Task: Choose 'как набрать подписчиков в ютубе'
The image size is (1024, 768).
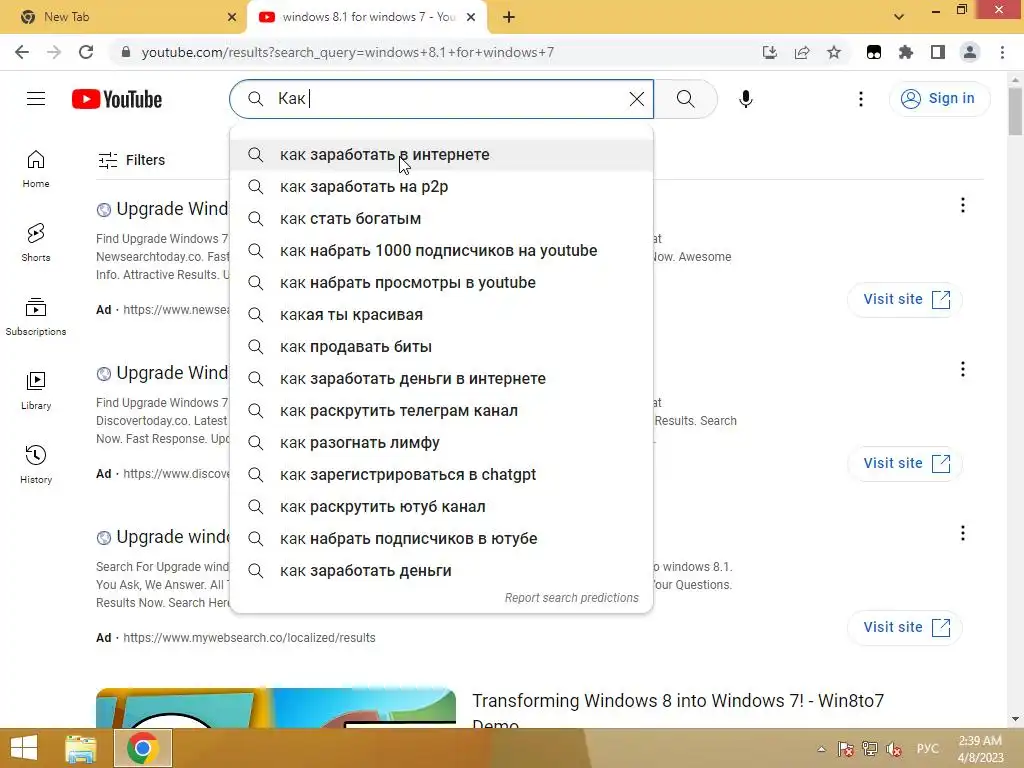Action: point(441,539)
